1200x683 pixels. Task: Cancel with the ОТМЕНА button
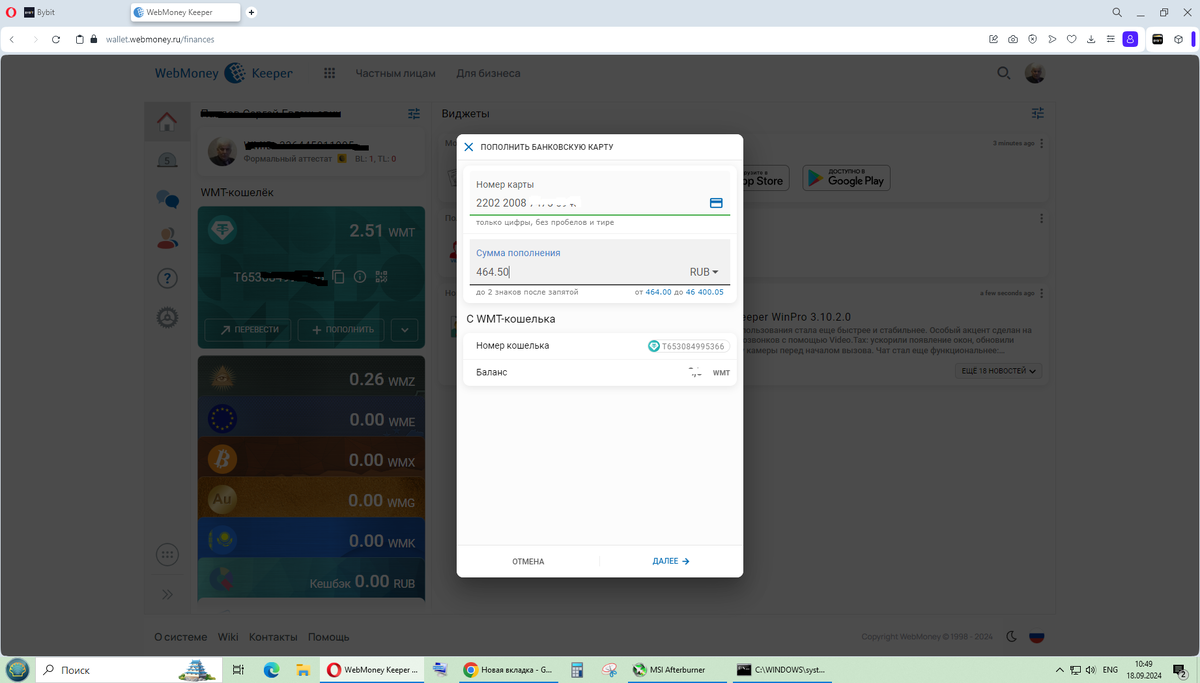click(x=528, y=561)
